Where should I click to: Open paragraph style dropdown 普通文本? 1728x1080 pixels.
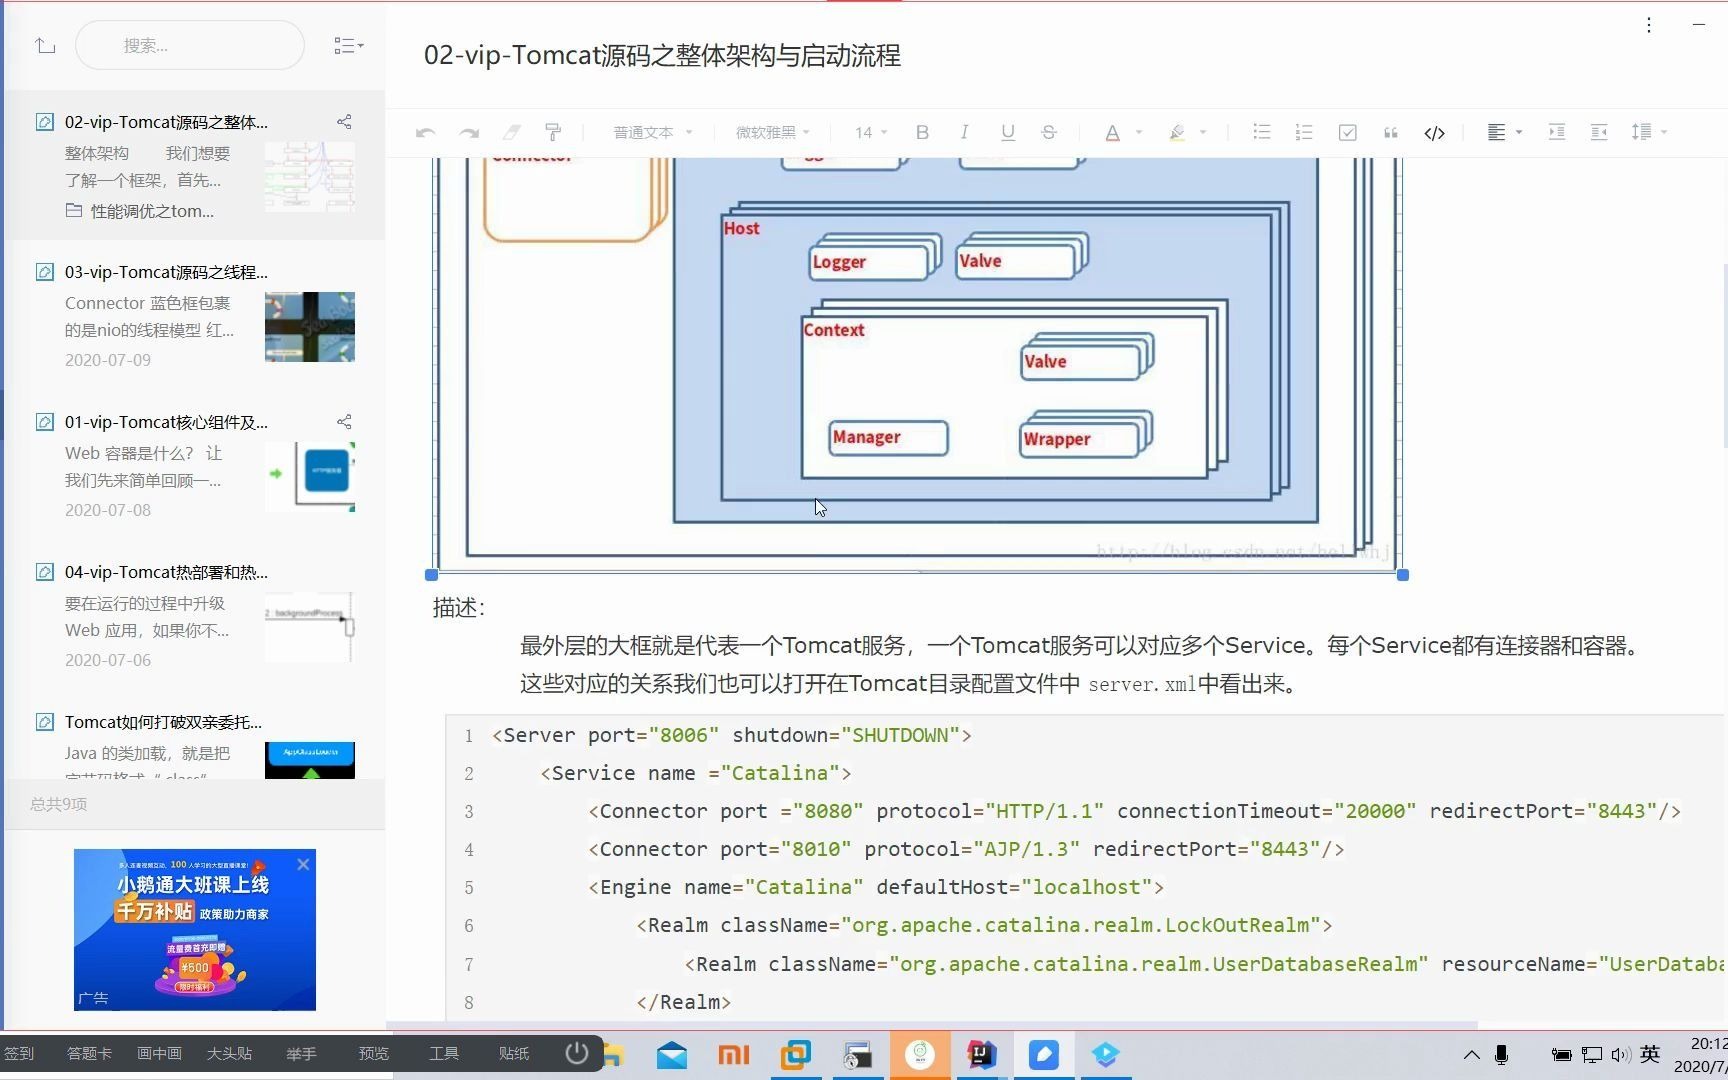coord(652,132)
